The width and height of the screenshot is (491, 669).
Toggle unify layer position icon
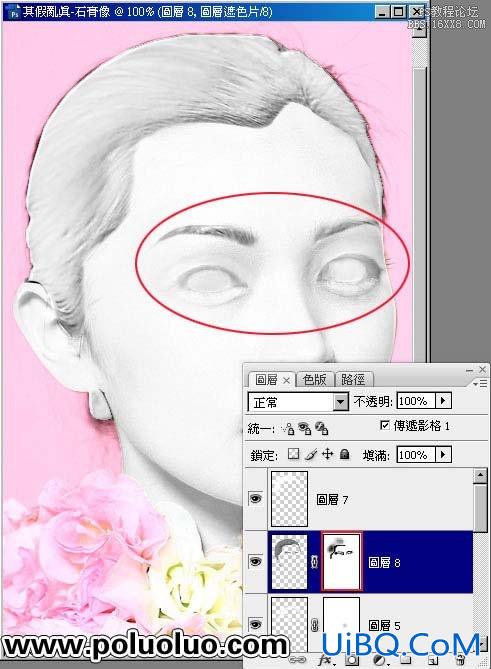coord(288,428)
